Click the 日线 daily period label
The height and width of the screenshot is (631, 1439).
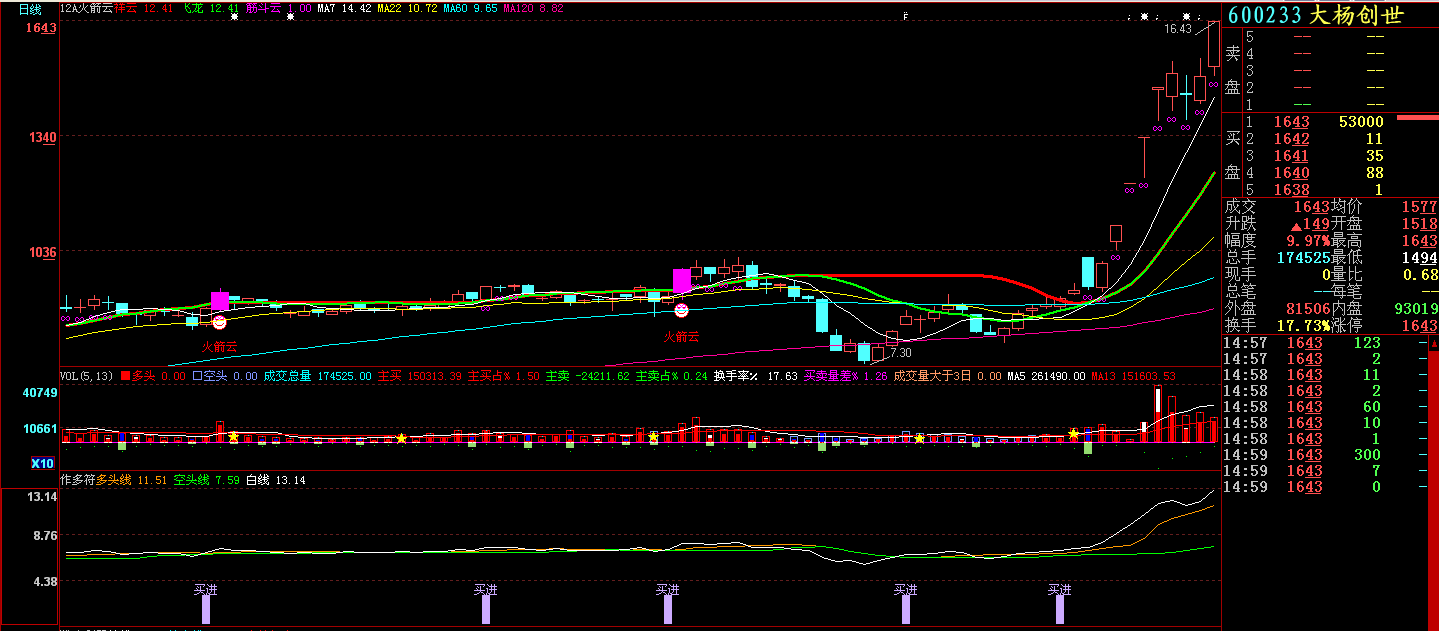point(31,9)
